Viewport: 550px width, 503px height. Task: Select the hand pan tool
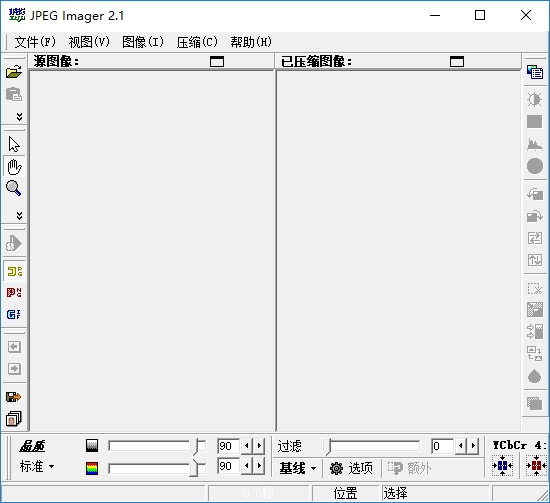tap(14, 167)
